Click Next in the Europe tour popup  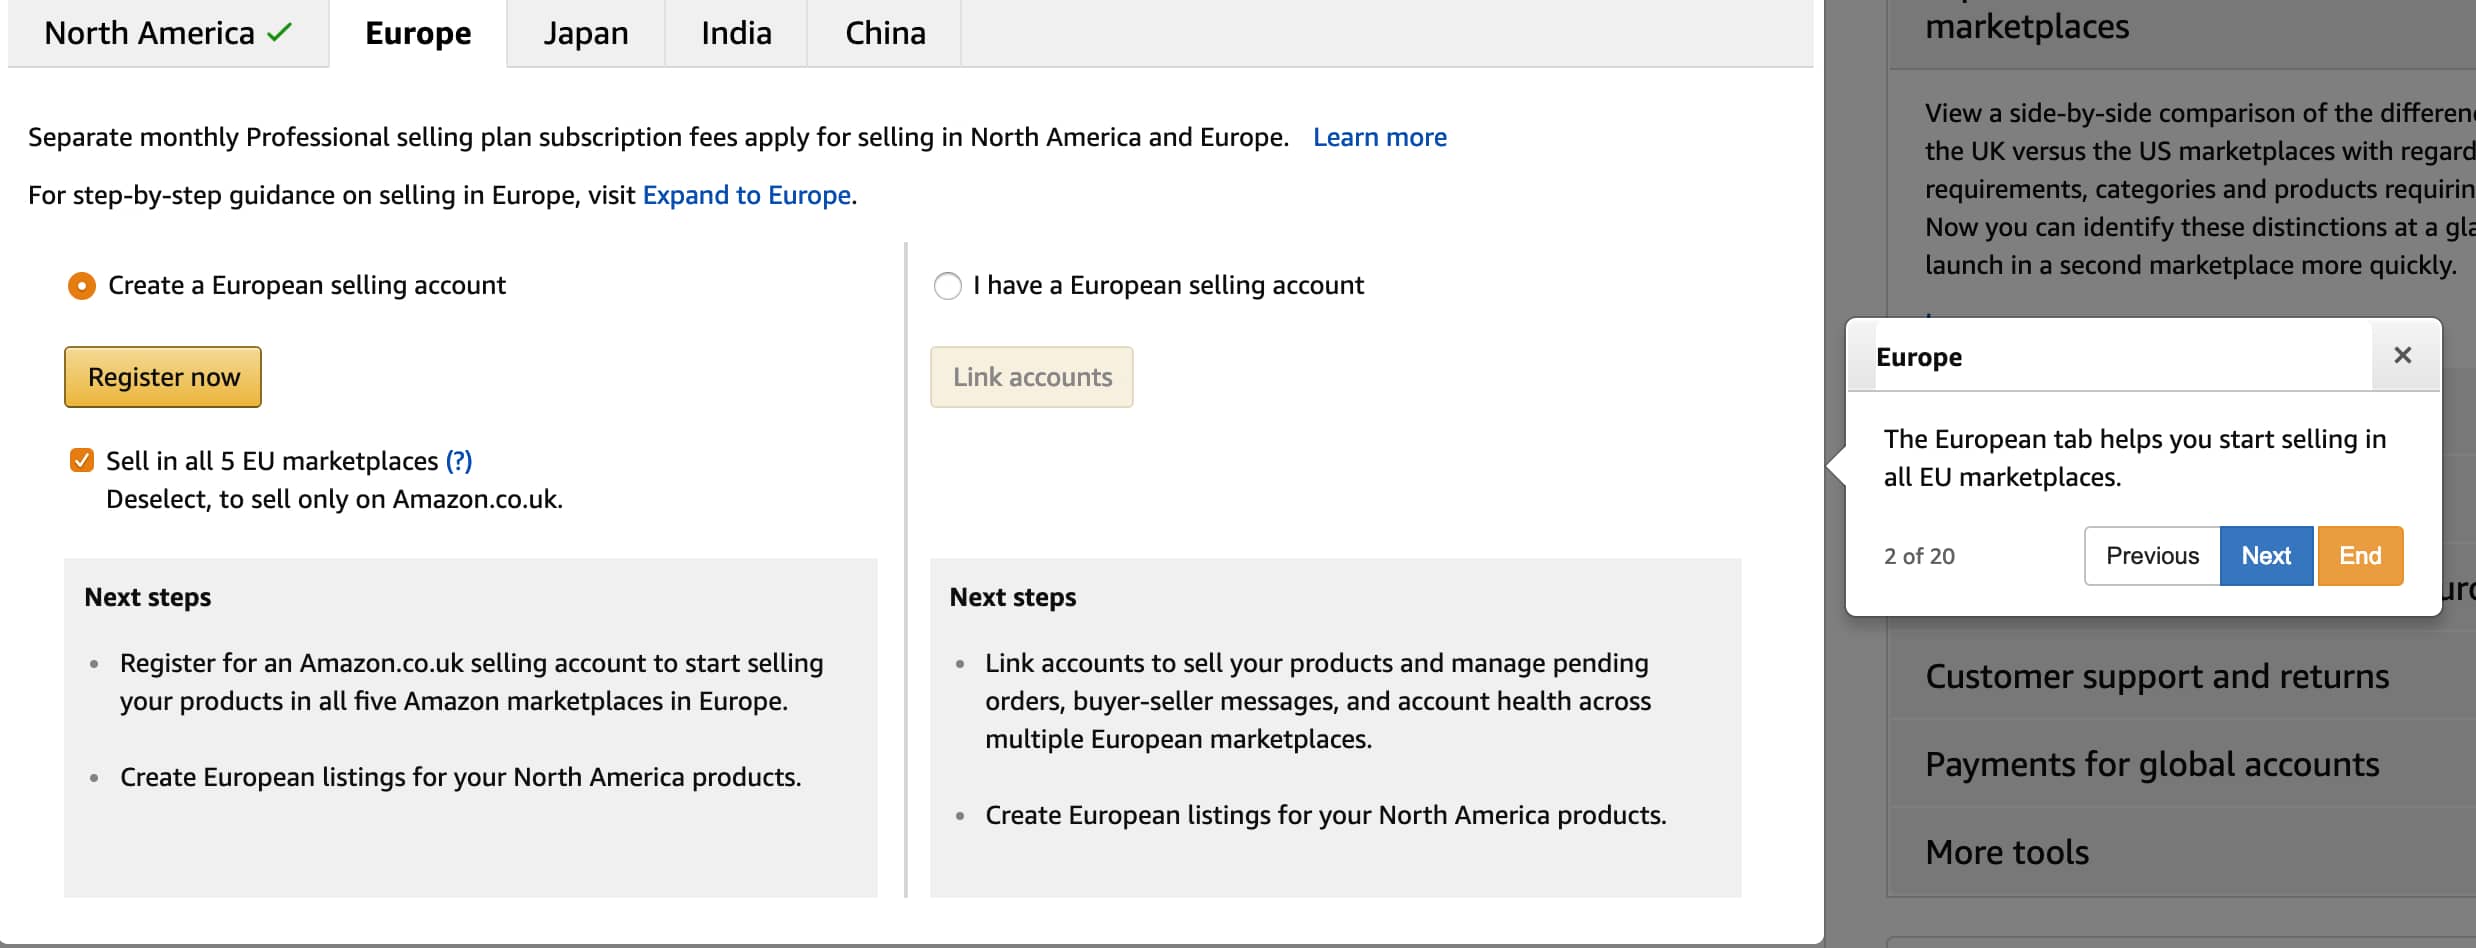2266,555
